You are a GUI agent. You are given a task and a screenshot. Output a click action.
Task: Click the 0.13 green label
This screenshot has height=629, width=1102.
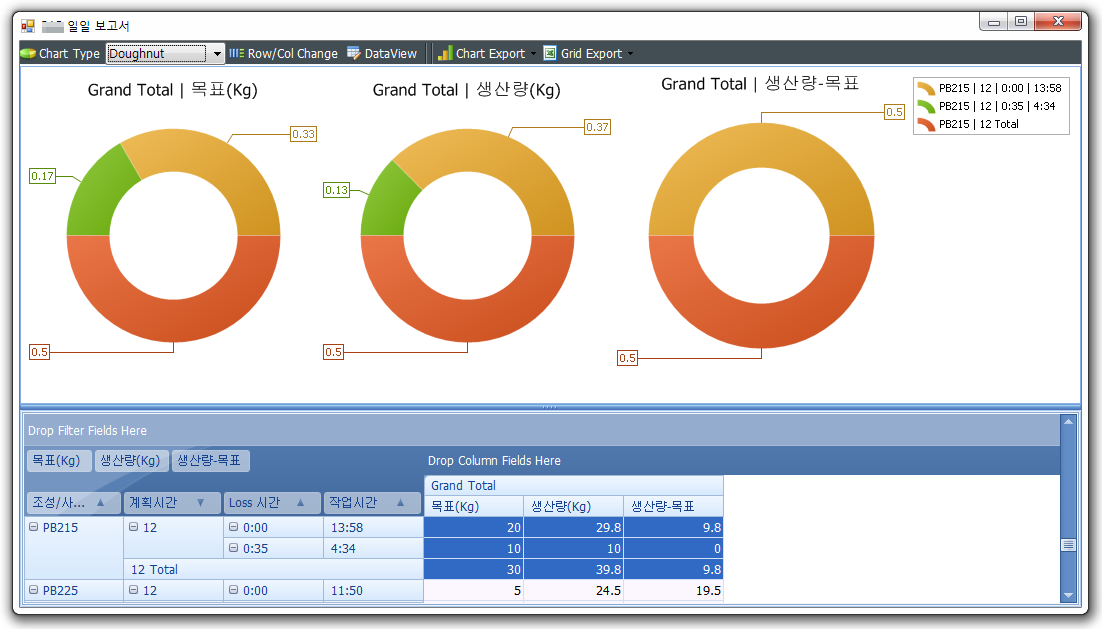tap(337, 190)
